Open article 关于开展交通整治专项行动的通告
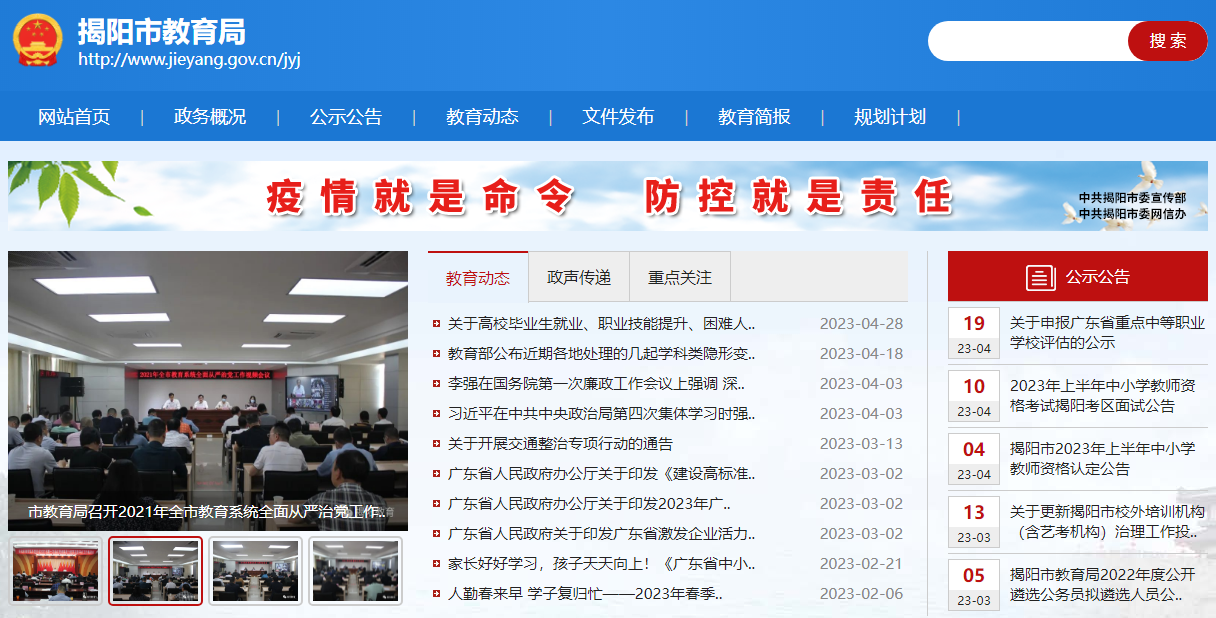This screenshot has height=618, width=1216. pyautogui.click(x=560, y=444)
